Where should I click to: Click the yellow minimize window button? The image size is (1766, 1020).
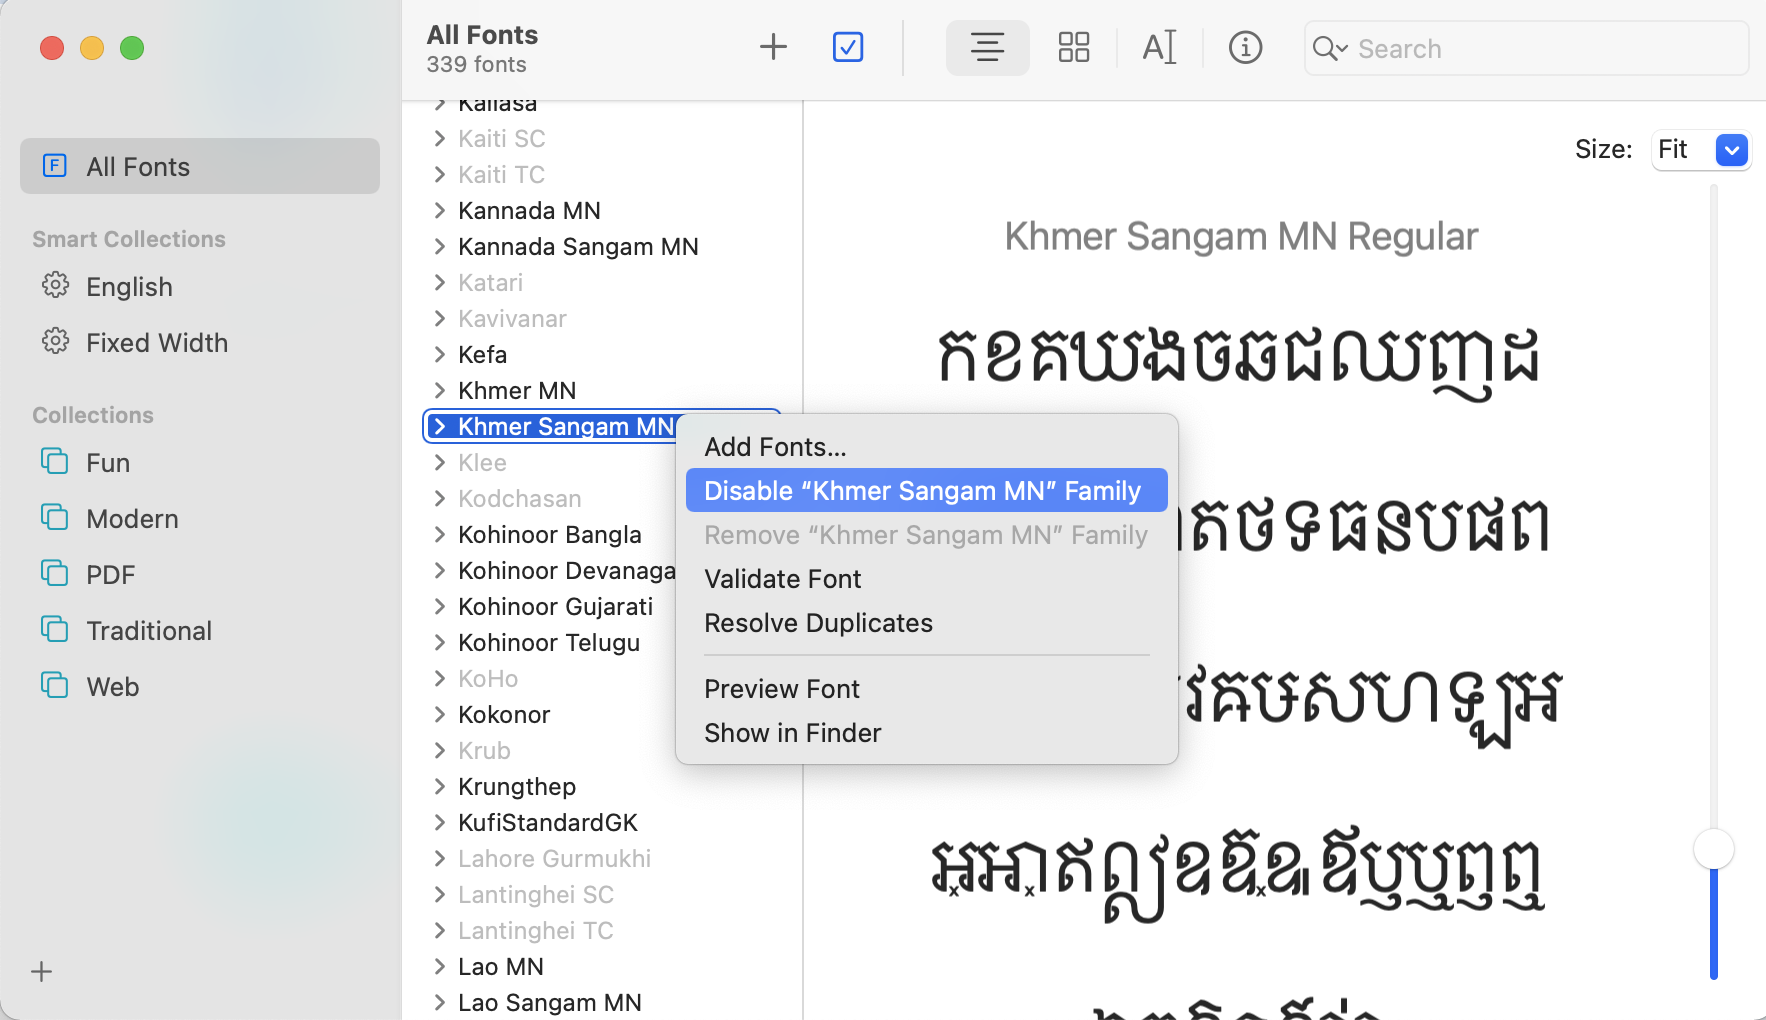[x=92, y=48]
